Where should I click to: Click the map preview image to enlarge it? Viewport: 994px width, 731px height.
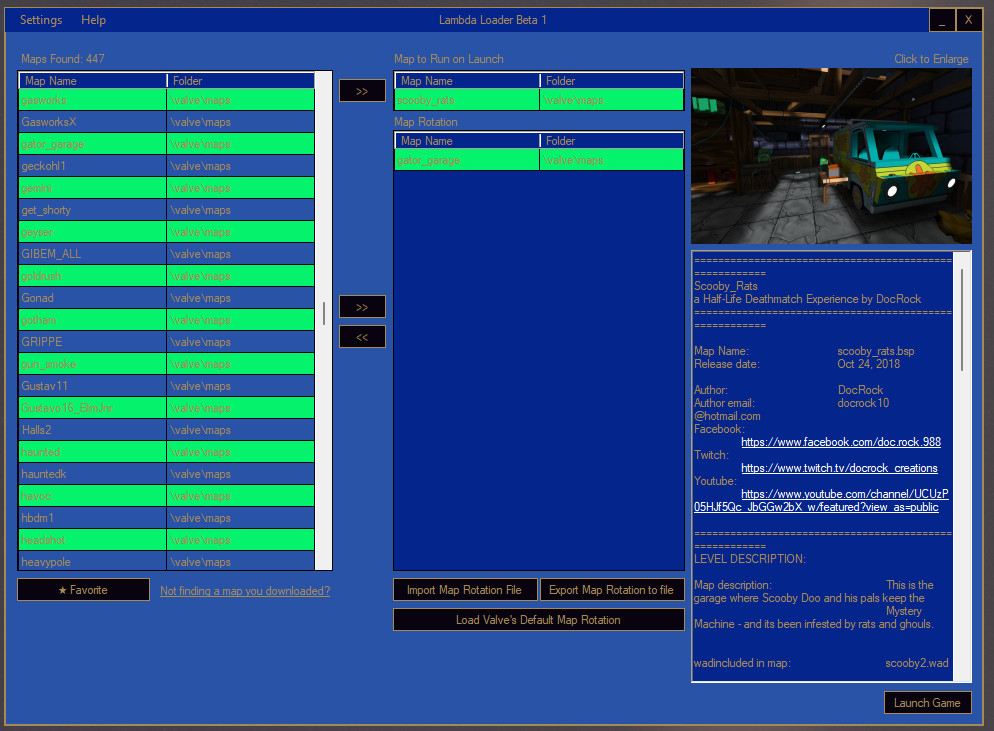pos(831,156)
